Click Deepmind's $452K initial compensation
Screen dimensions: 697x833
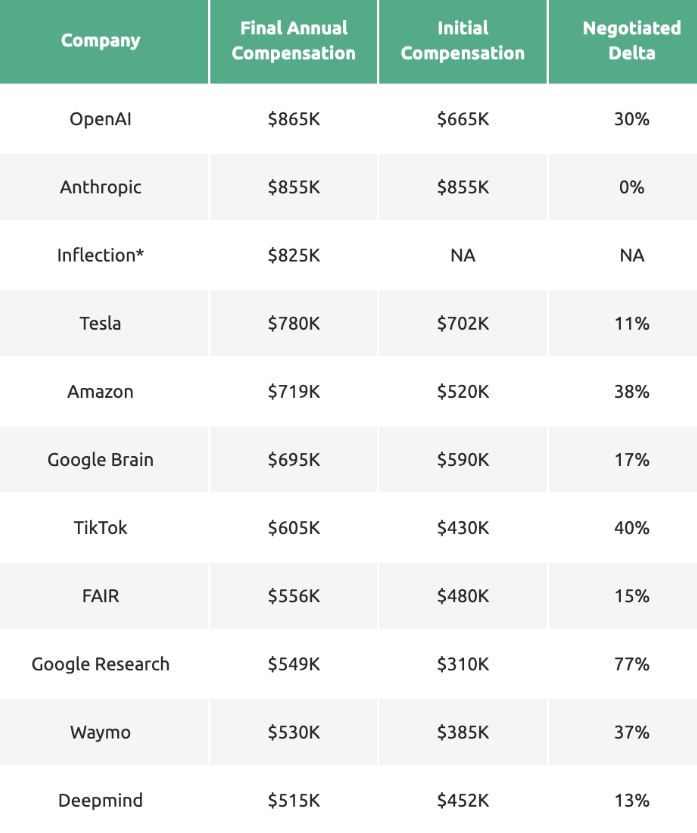pyautogui.click(x=463, y=800)
